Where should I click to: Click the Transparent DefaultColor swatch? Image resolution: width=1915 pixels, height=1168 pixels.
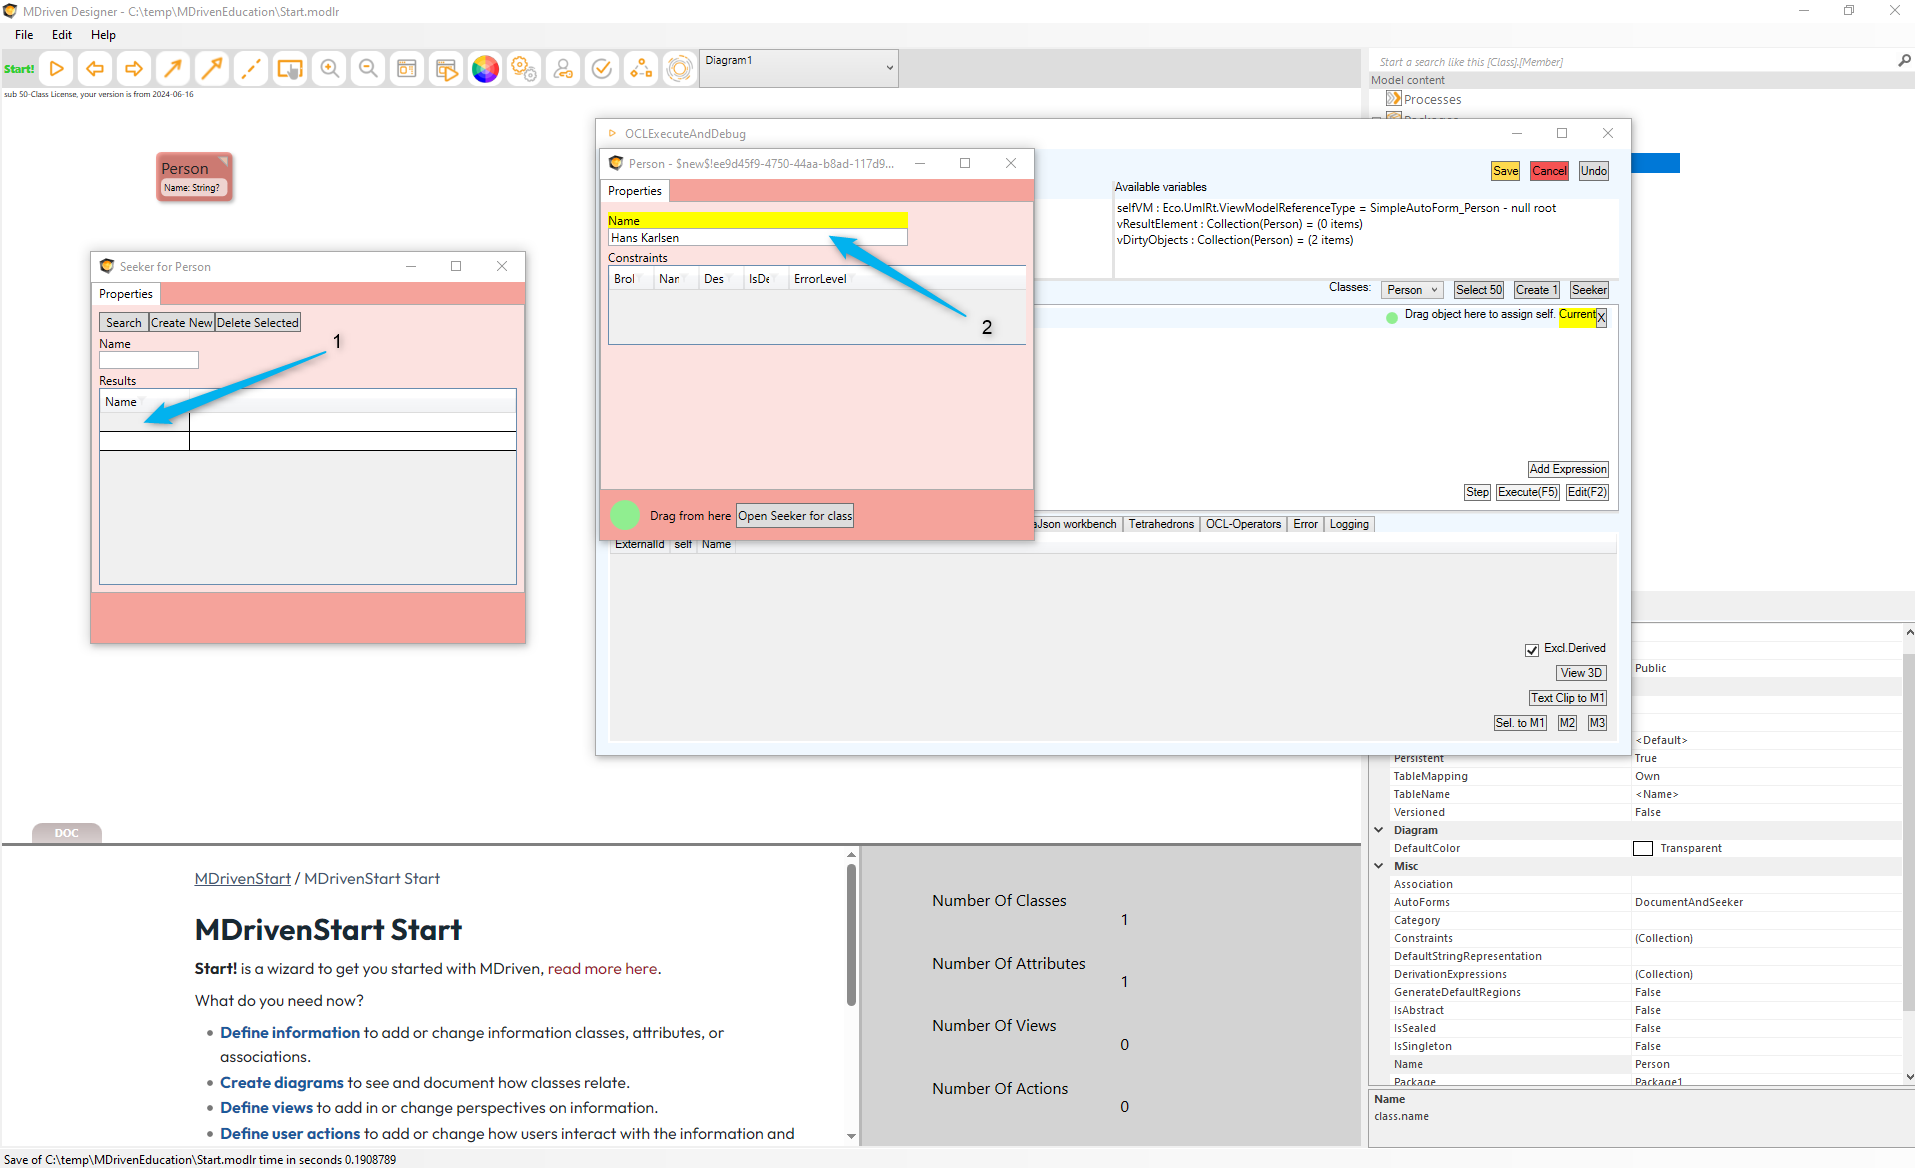click(x=1643, y=848)
